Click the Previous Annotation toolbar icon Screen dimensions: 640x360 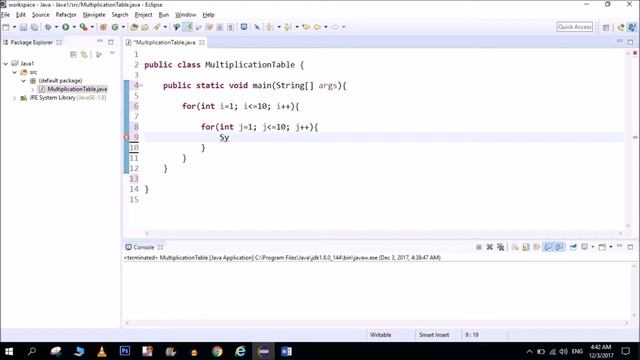click(287, 27)
